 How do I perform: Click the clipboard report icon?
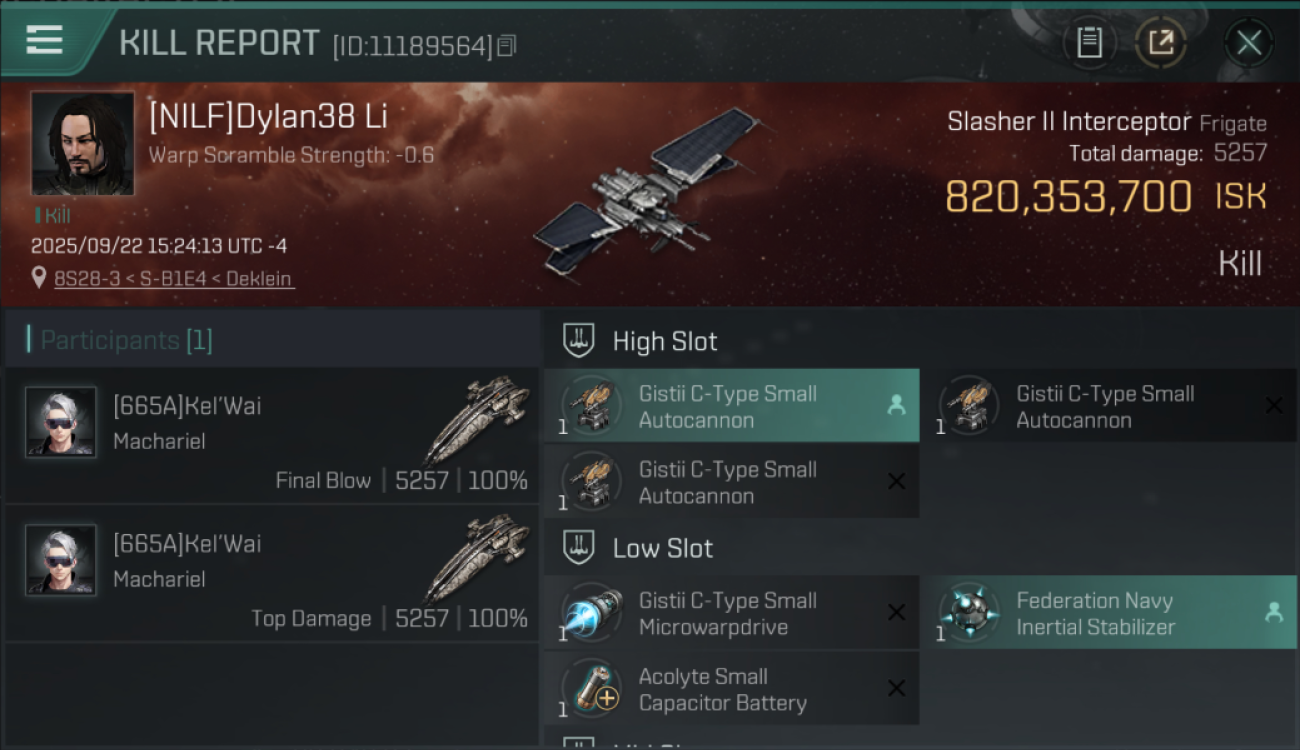[1089, 42]
